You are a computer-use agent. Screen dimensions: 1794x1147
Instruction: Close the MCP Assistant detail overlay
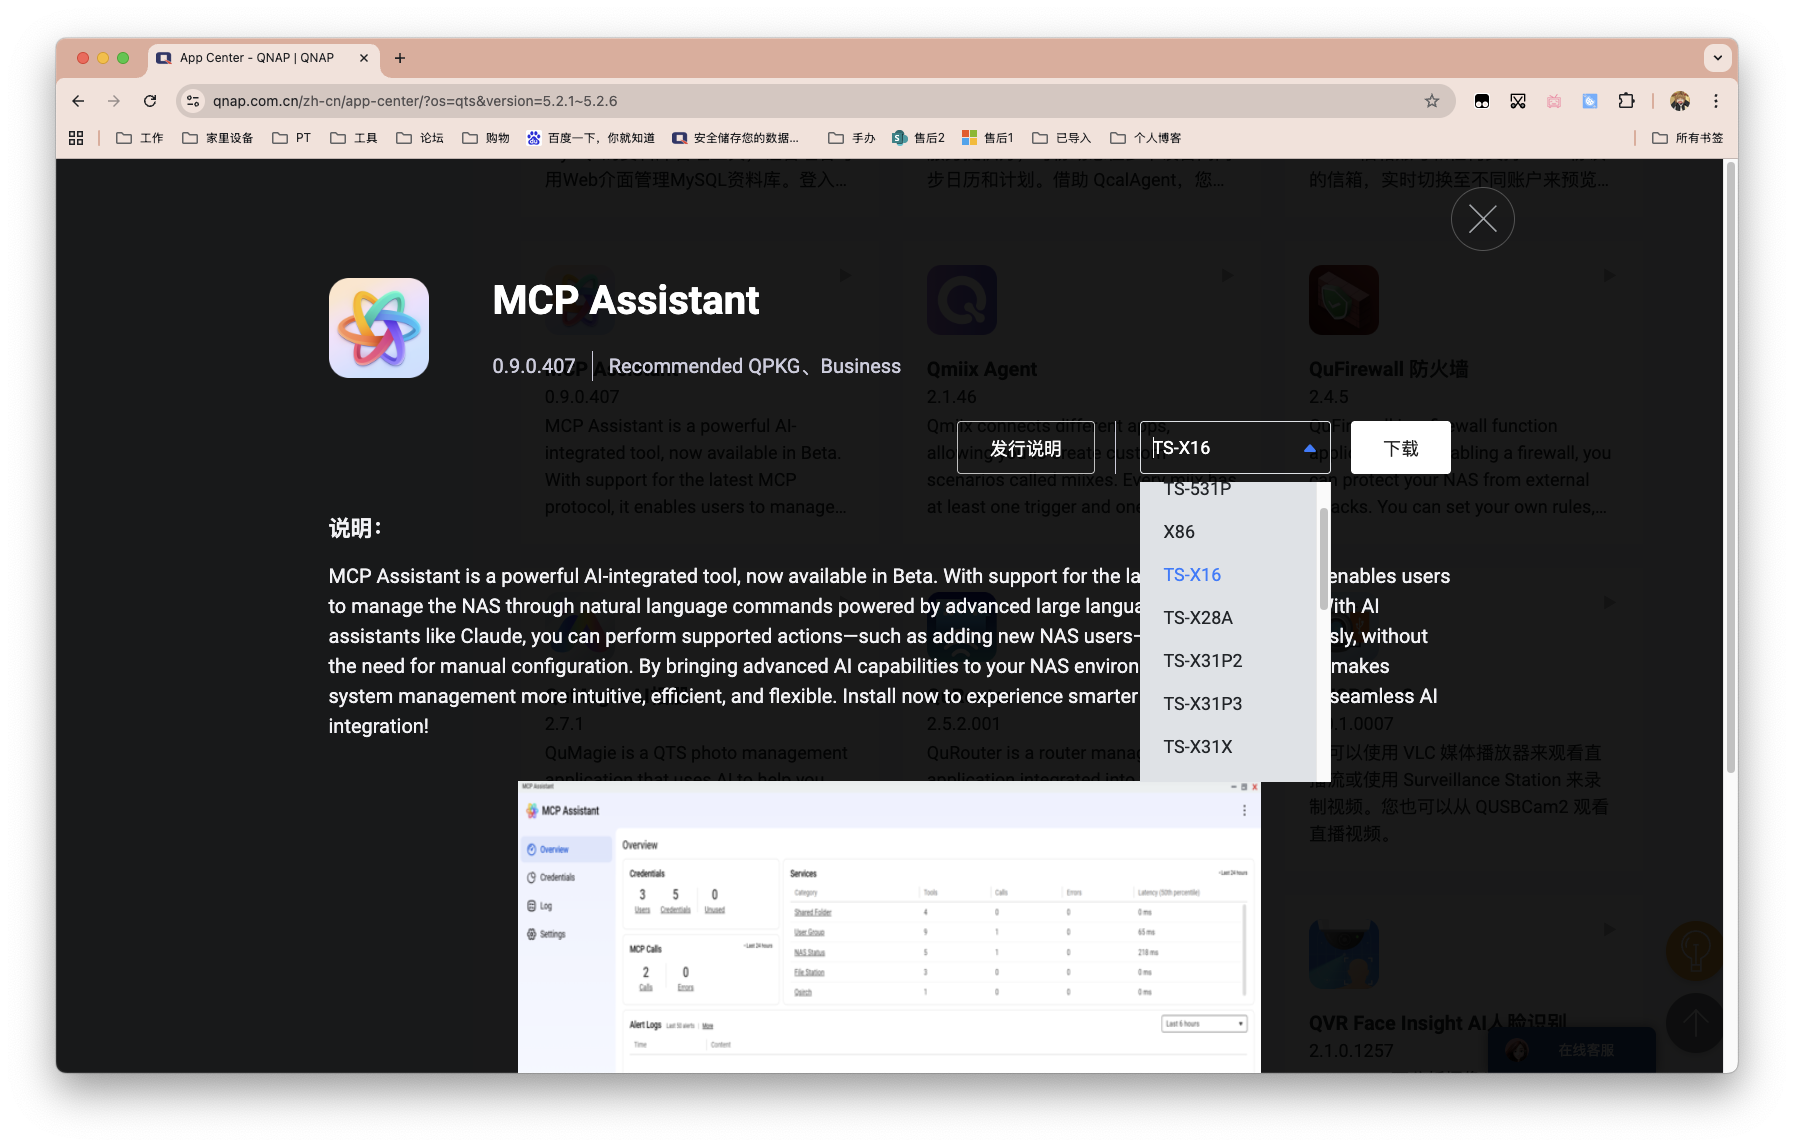click(x=1482, y=219)
